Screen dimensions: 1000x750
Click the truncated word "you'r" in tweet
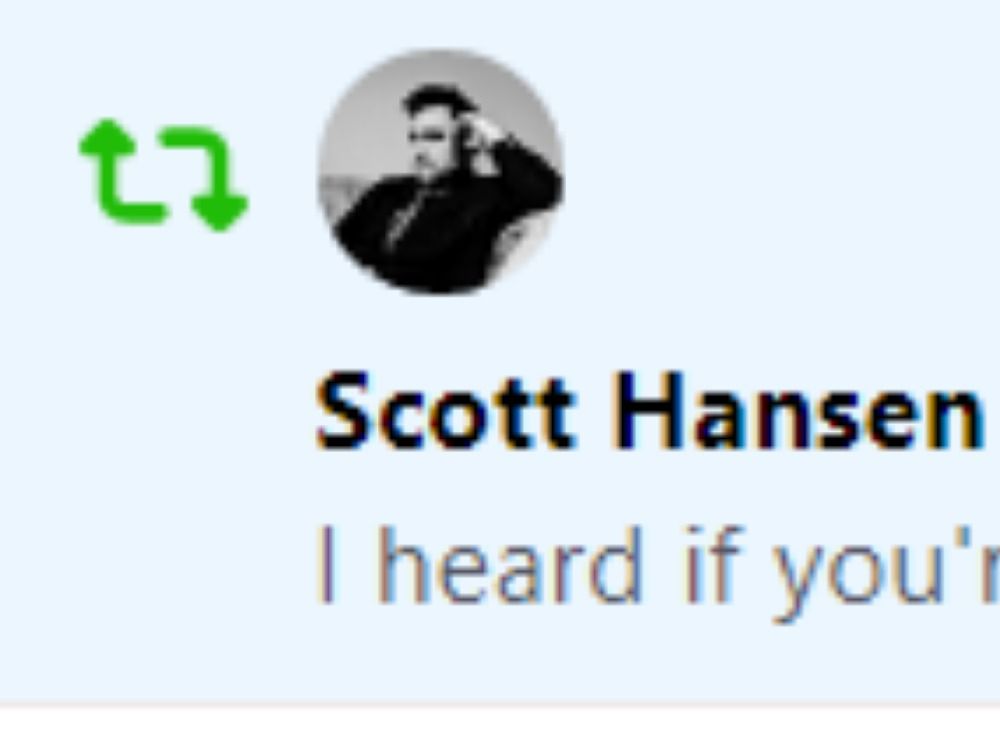tap(886, 571)
